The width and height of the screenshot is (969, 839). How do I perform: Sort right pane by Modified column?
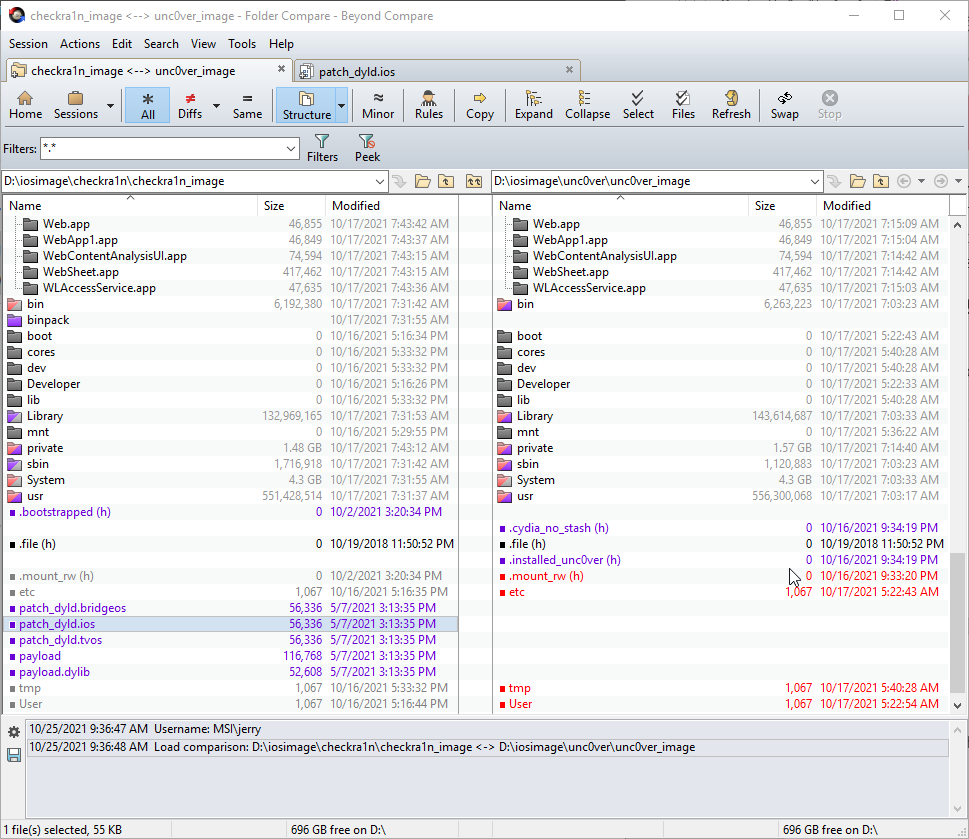882,206
